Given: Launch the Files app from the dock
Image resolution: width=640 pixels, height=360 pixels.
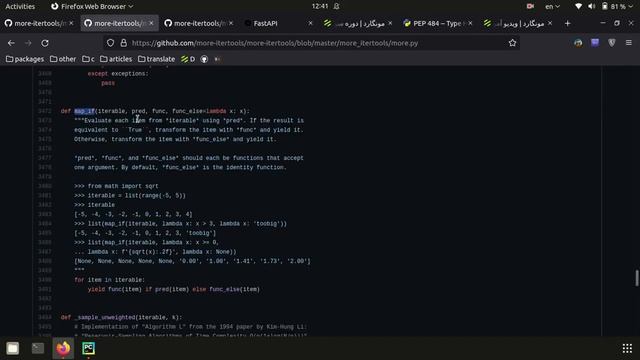Looking at the screenshot, I should click(13, 348).
